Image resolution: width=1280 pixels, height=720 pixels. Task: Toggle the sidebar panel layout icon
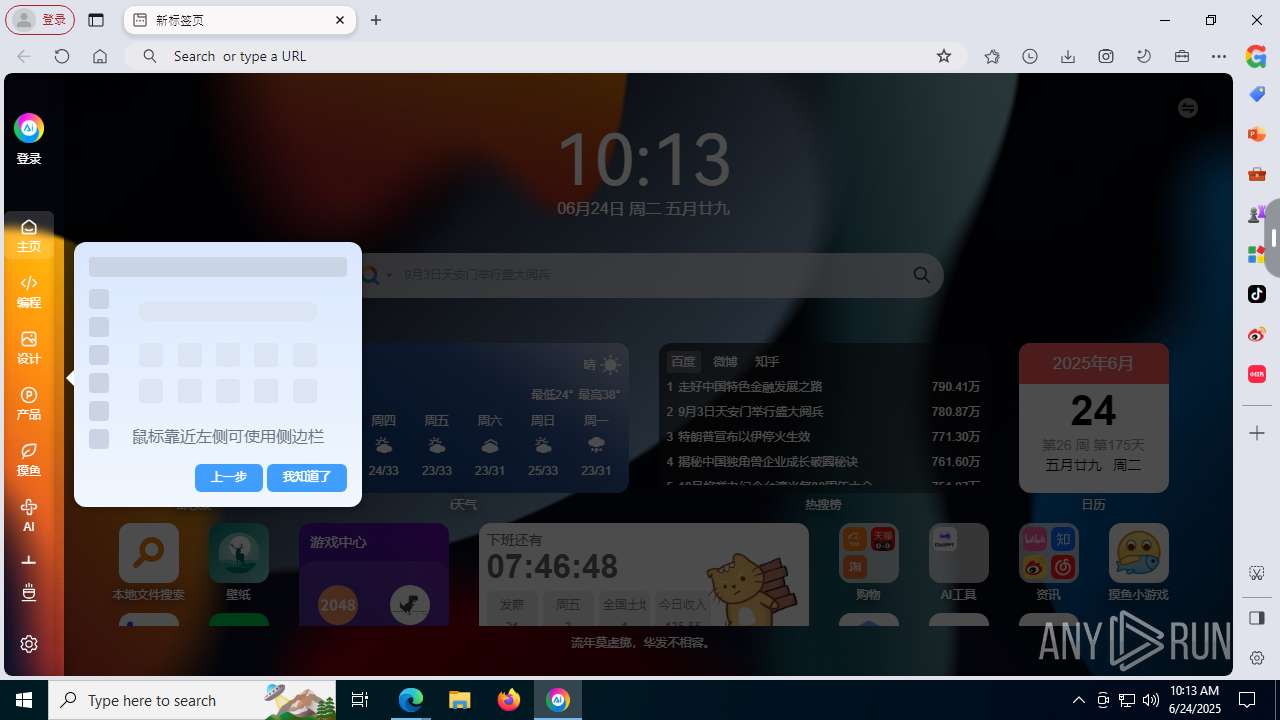(1257, 618)
